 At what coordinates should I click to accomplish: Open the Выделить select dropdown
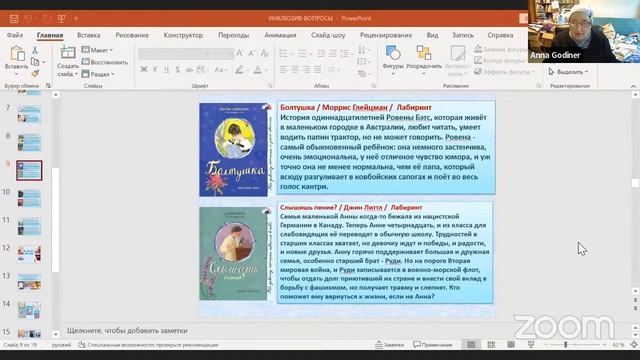click(x=568, y=72)
